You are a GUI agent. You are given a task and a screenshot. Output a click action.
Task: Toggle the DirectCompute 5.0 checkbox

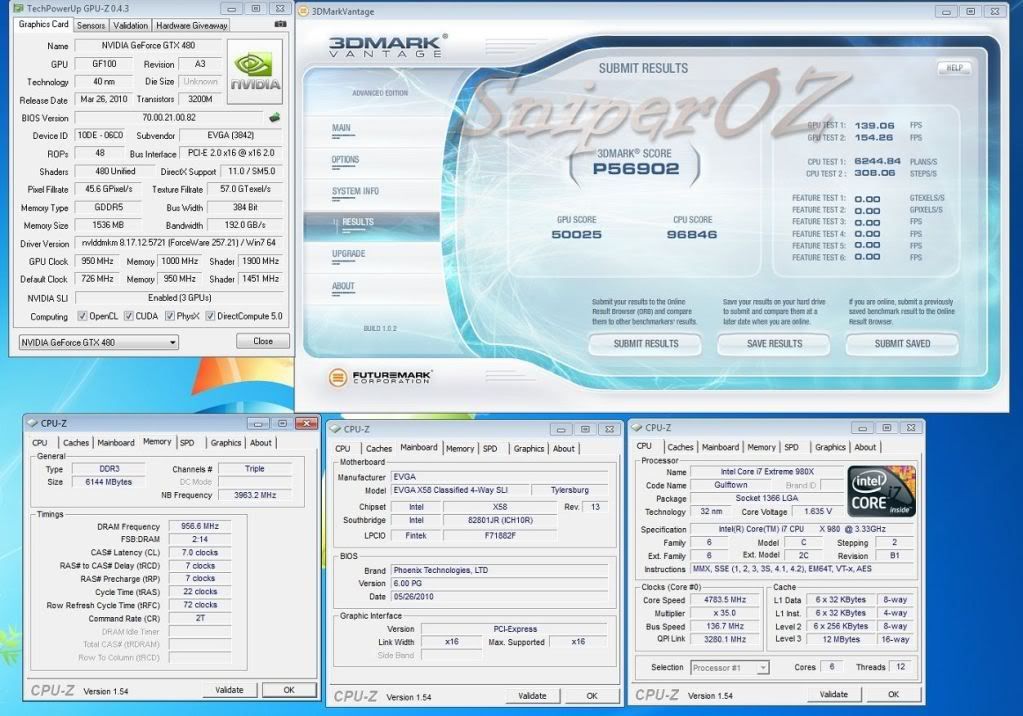(209, 316)
